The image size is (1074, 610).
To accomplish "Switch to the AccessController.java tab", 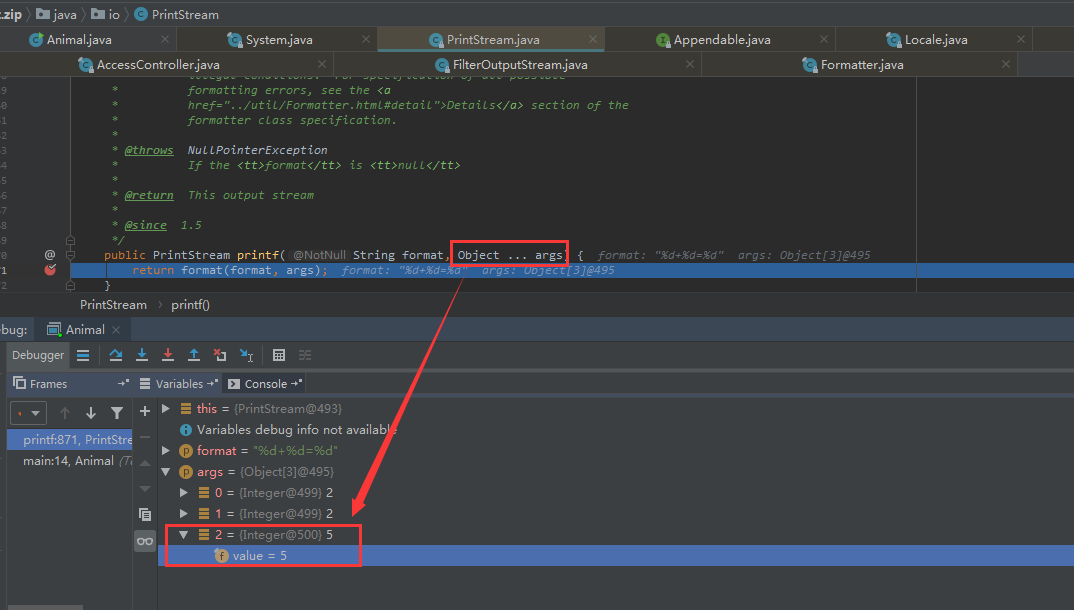I will tap(158, 65).
